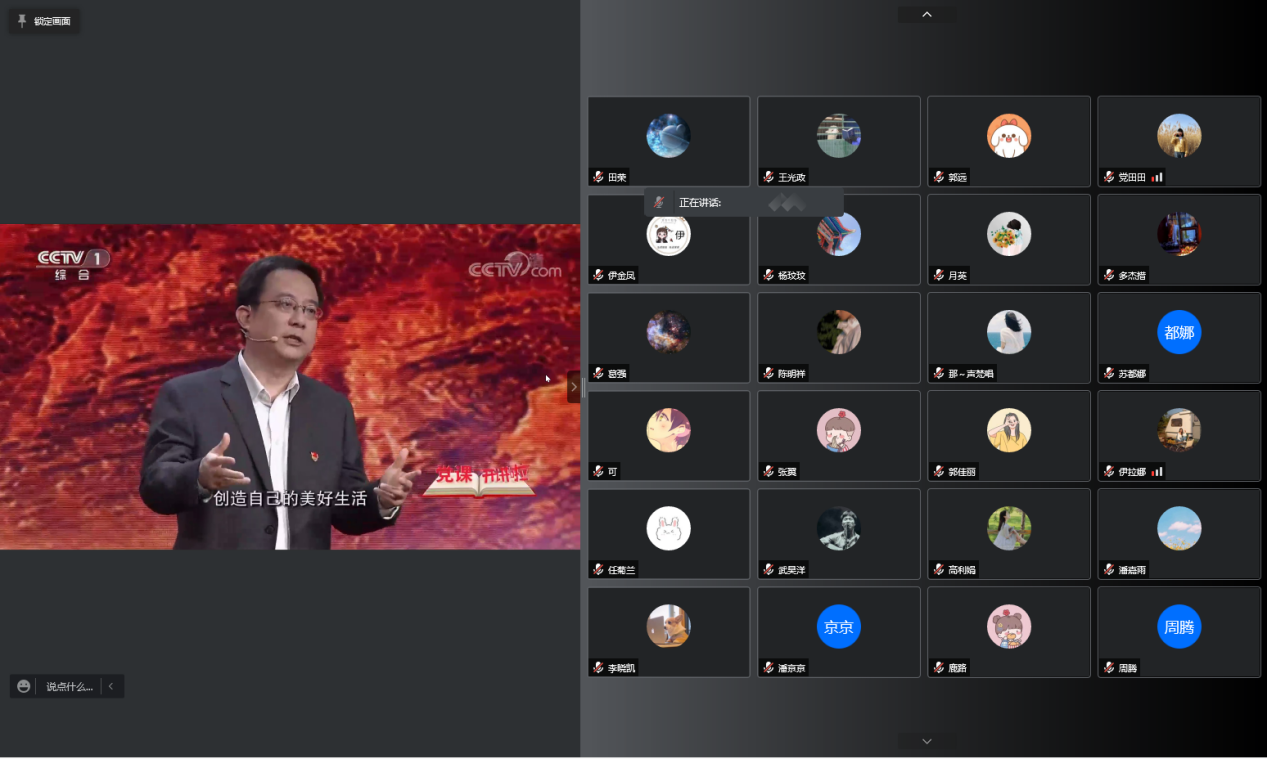Viewport: 1267px width, 759px height.
Task: Click 伊拉娜's network signal bars icon
Action: 1156,471
